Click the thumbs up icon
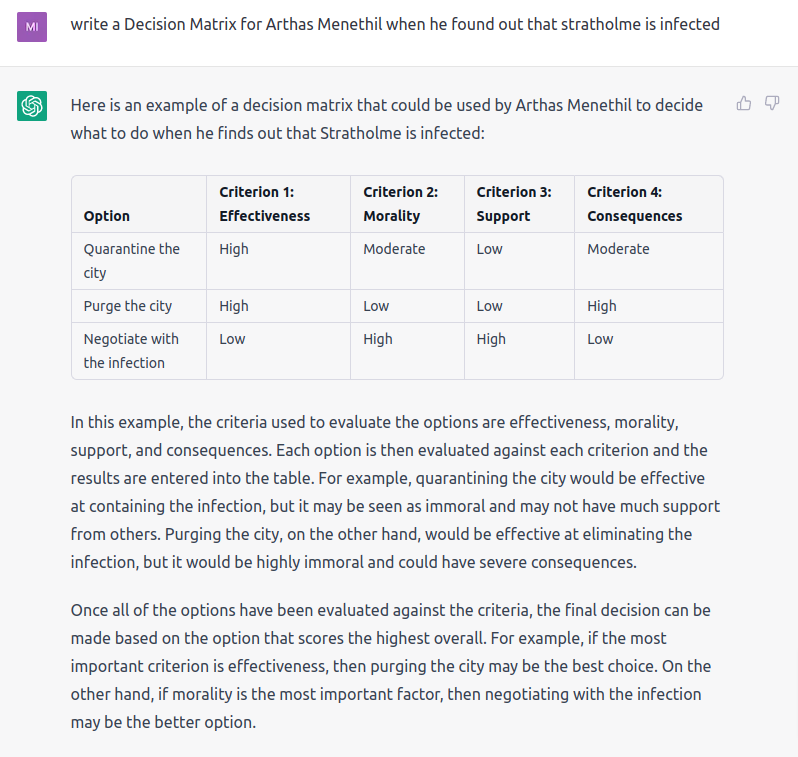The image size is (798, 757). coord(744,103)
